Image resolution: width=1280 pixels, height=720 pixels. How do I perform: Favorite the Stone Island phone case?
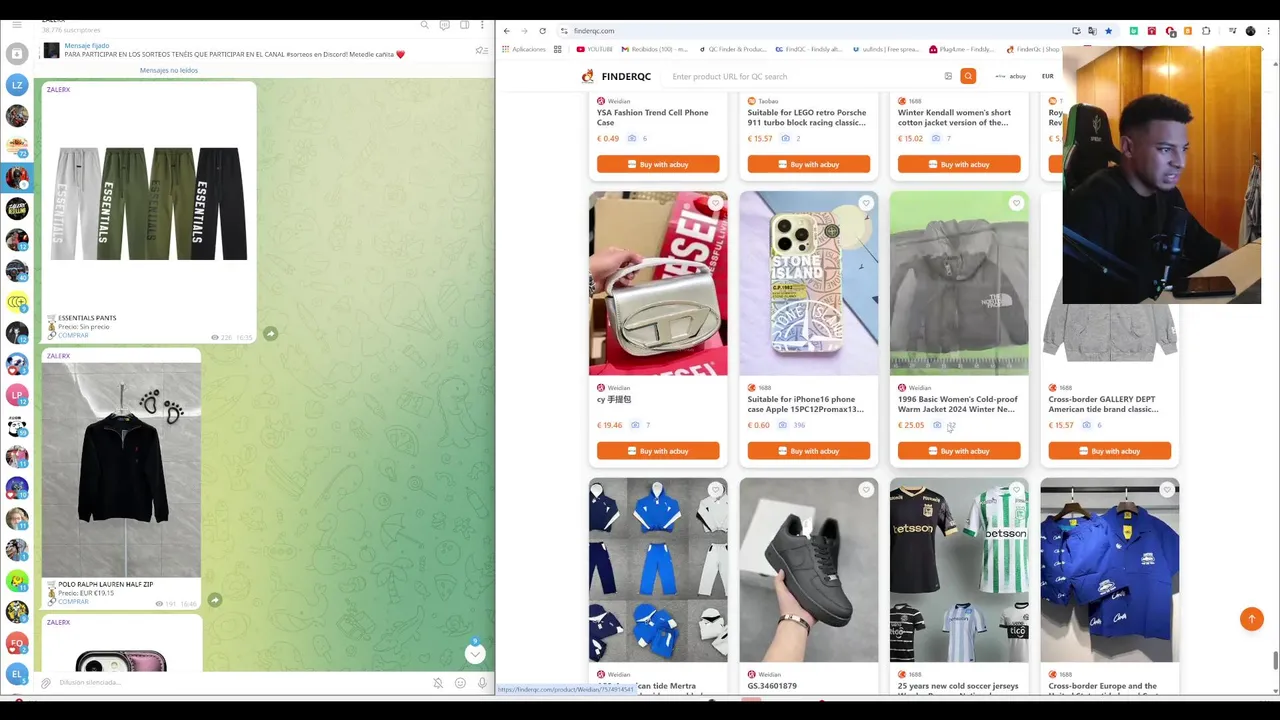(866, 204)
